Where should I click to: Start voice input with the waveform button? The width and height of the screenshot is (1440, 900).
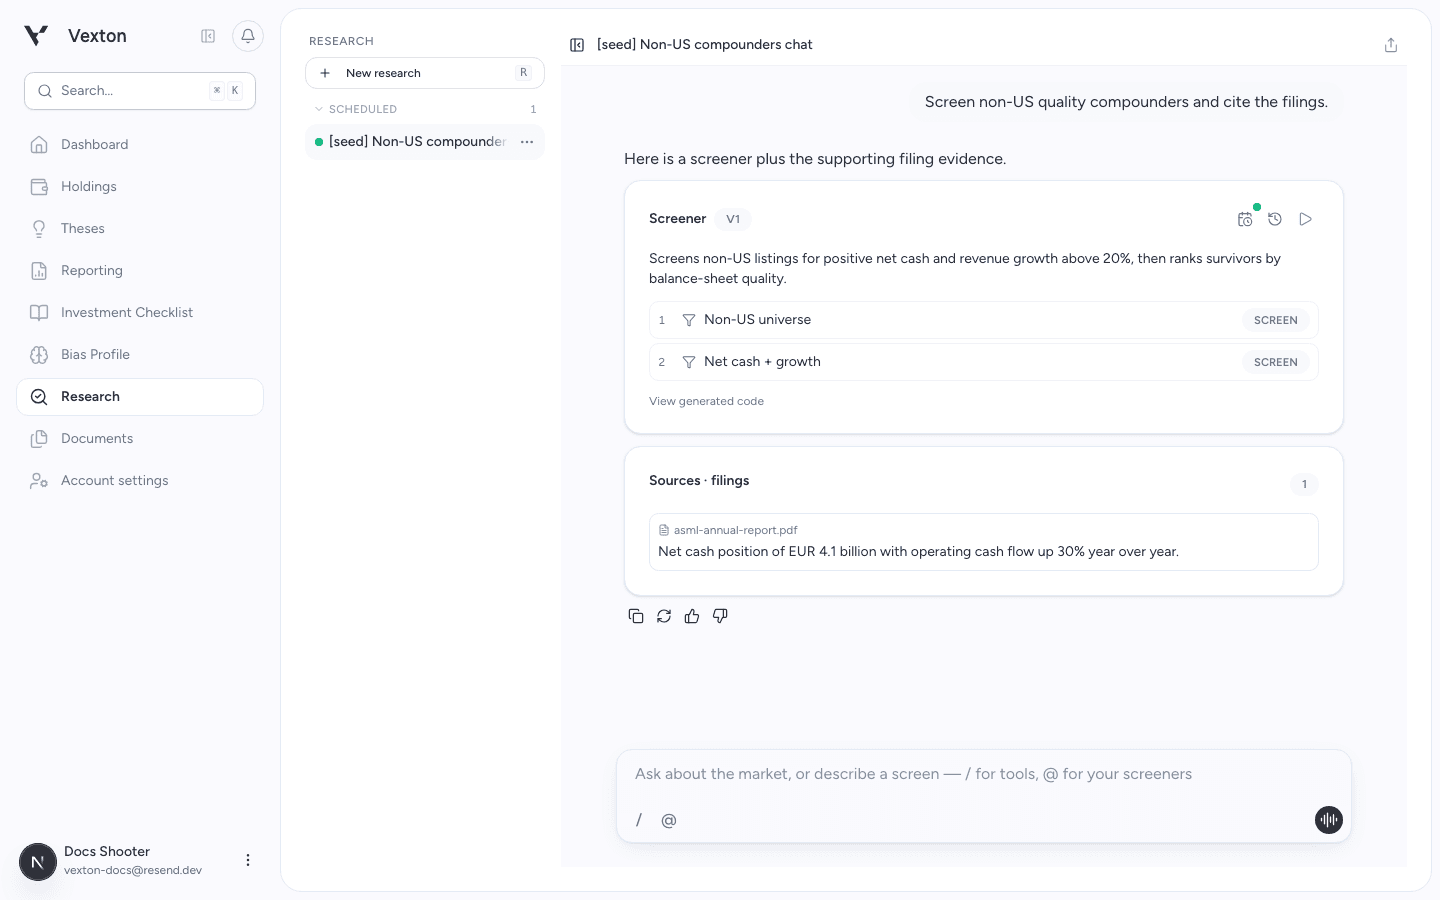(1329, 820)
